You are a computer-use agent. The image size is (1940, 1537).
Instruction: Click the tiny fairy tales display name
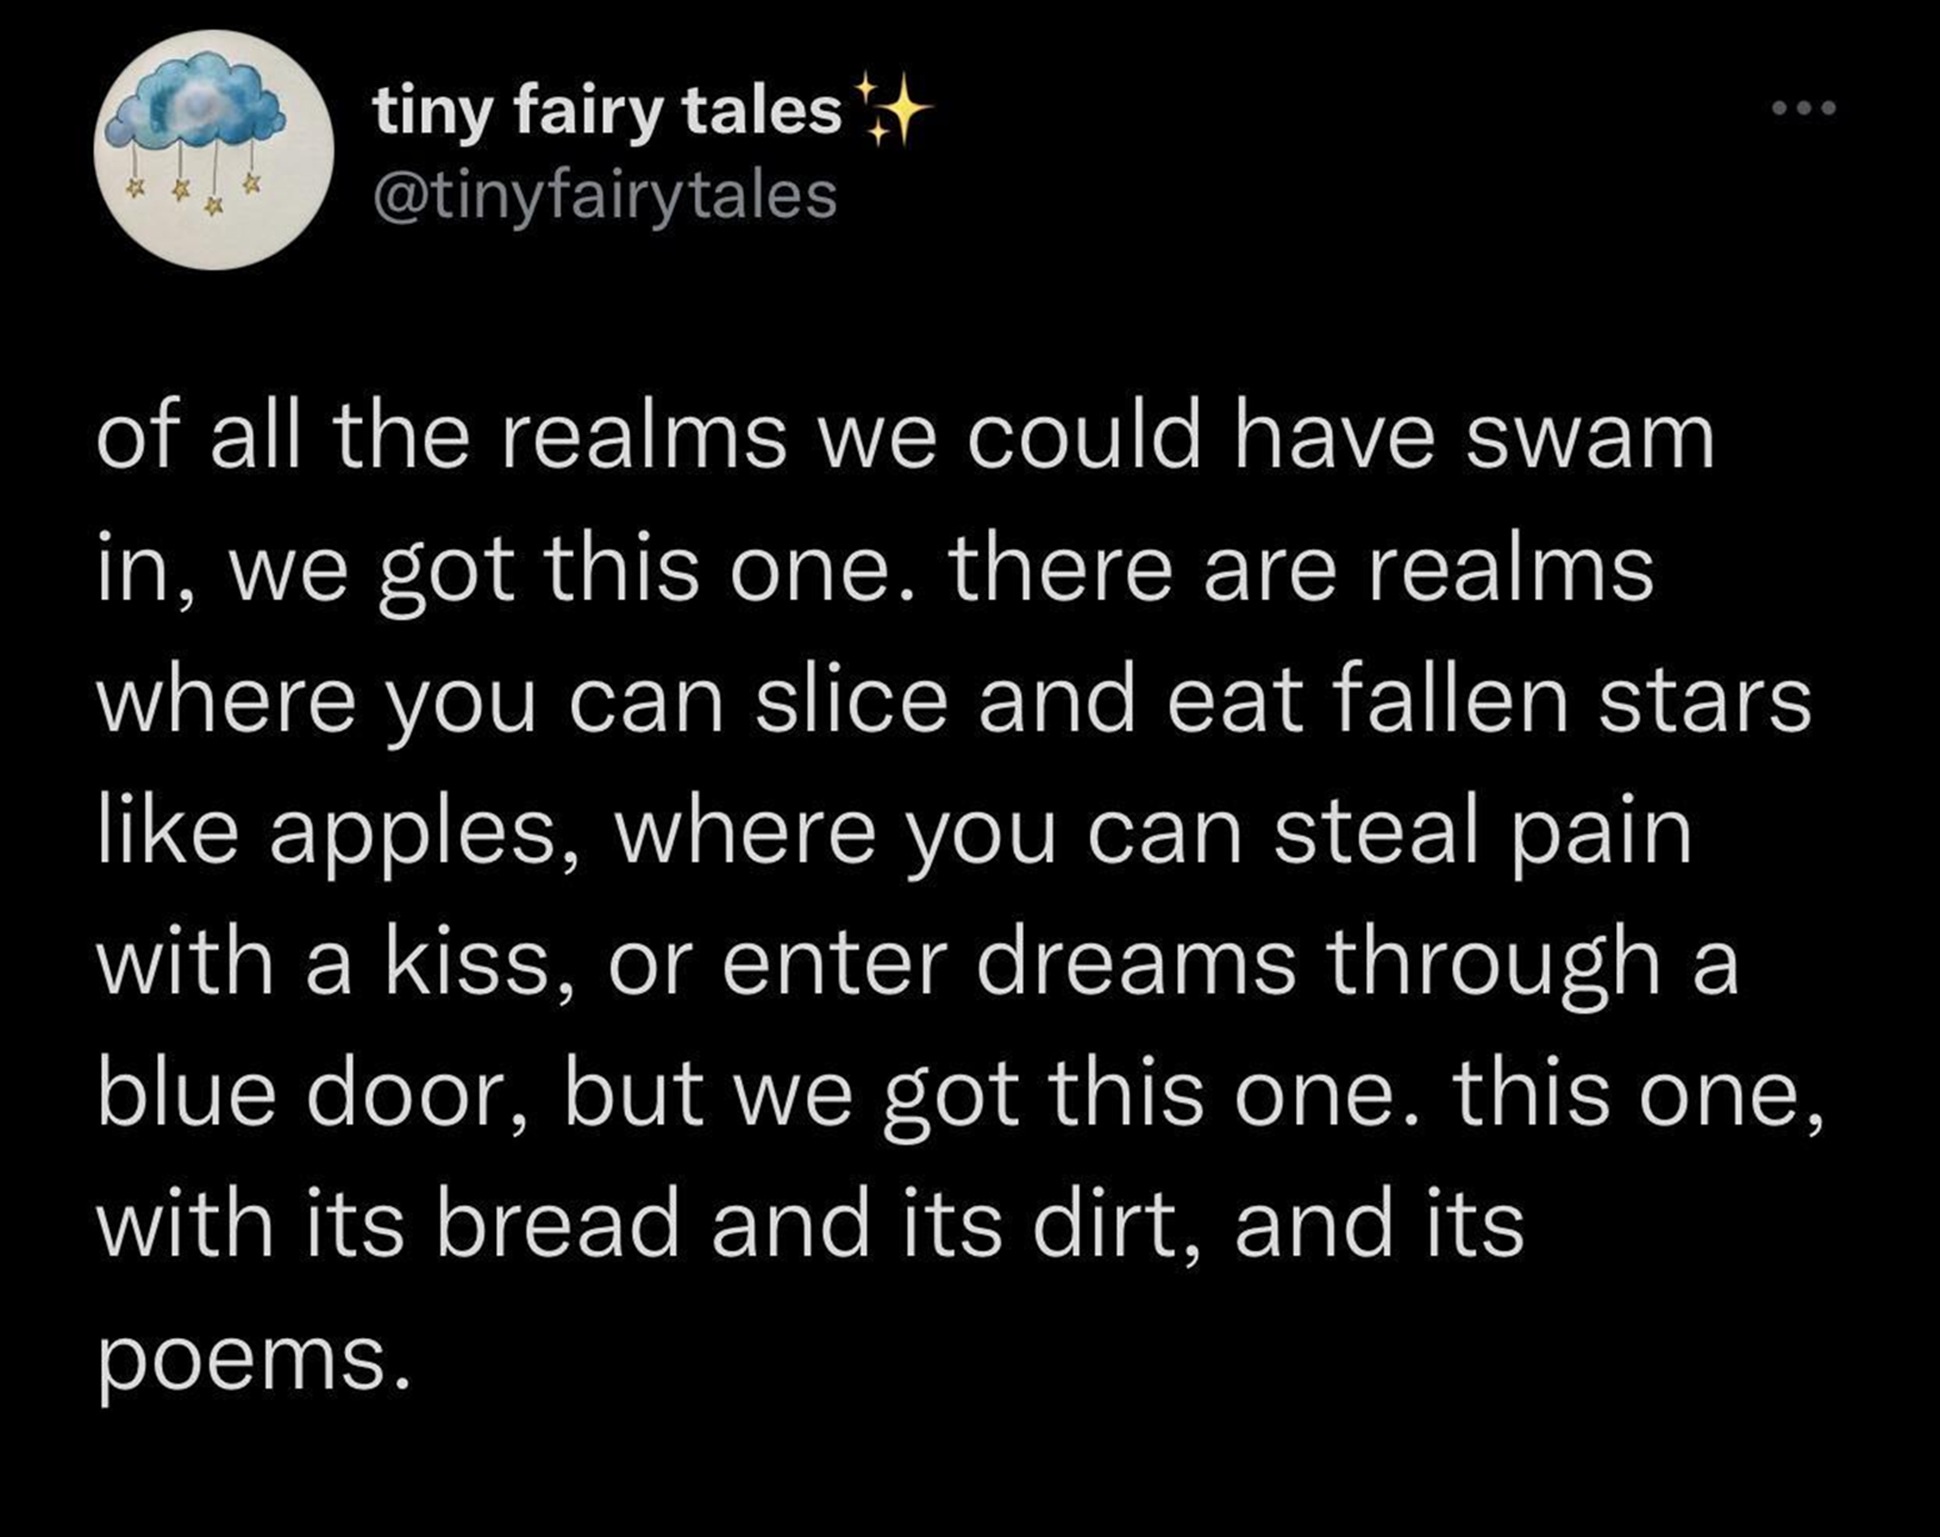pos(608,110)
